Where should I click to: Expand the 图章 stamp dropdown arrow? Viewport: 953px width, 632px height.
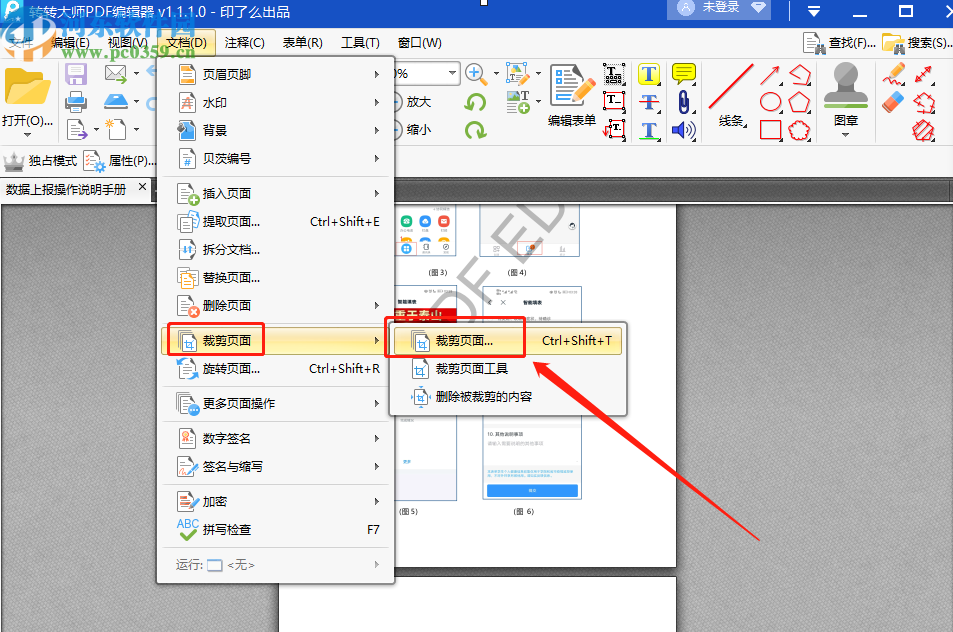click(845, 133)
